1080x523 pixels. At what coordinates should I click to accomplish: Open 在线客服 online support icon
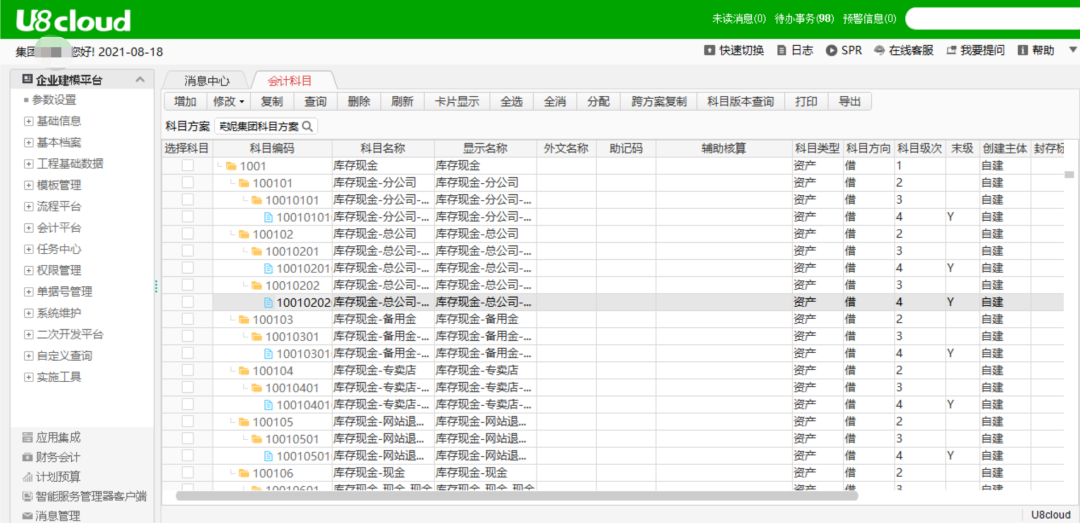[879, 51]
